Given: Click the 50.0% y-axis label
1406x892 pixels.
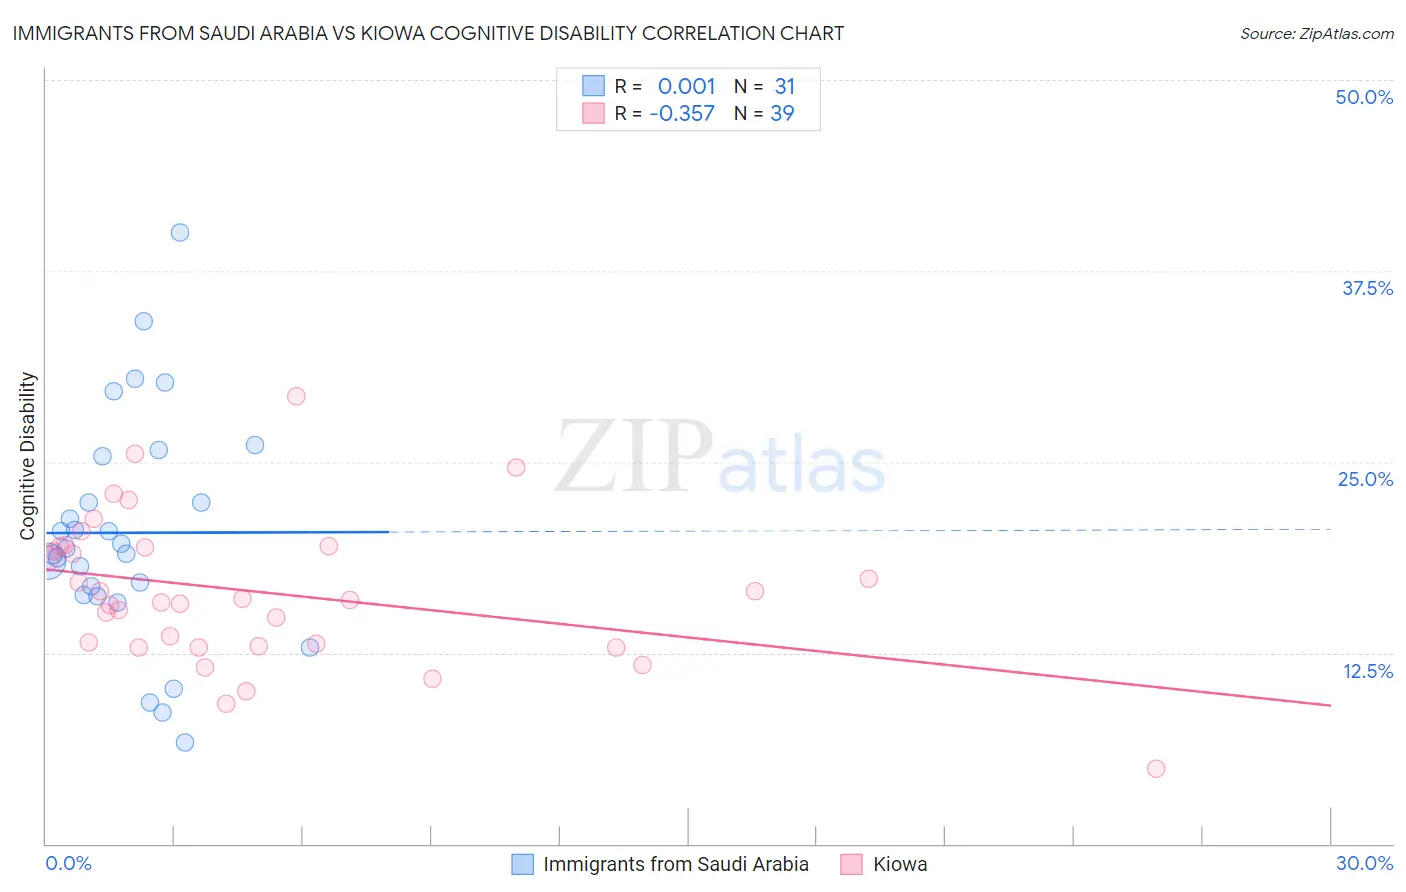Looking at the screenshot, I should (1364, 97).
